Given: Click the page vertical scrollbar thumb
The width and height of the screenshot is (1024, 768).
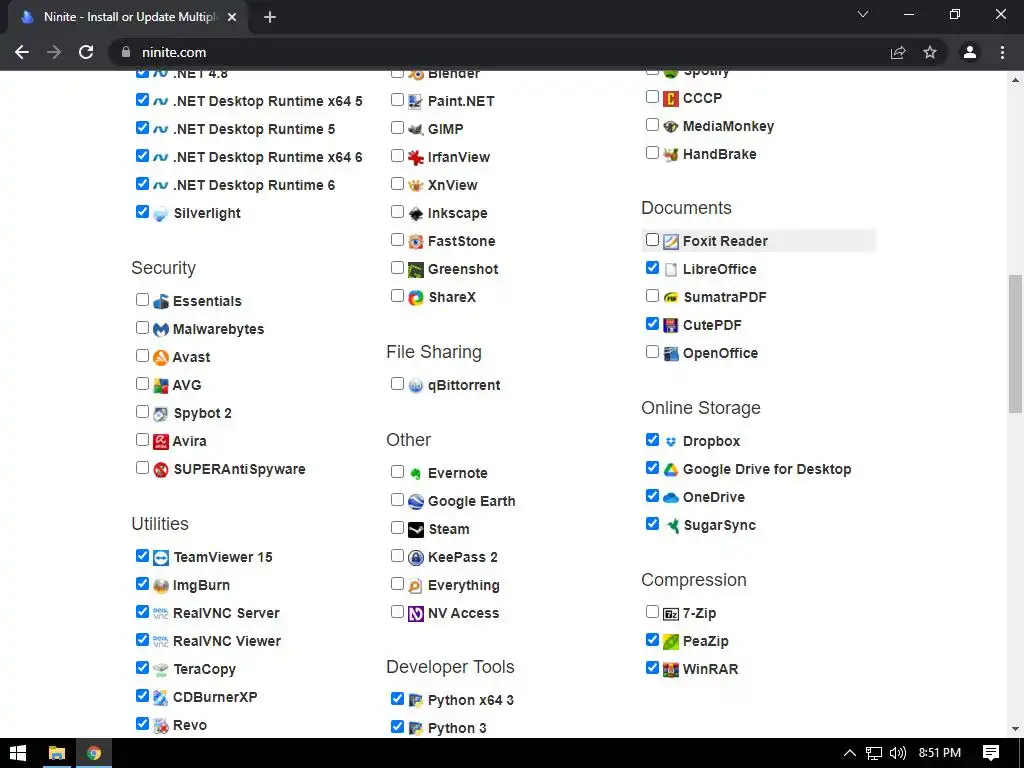Looking at the screenshot, I should click(1015, 344).
